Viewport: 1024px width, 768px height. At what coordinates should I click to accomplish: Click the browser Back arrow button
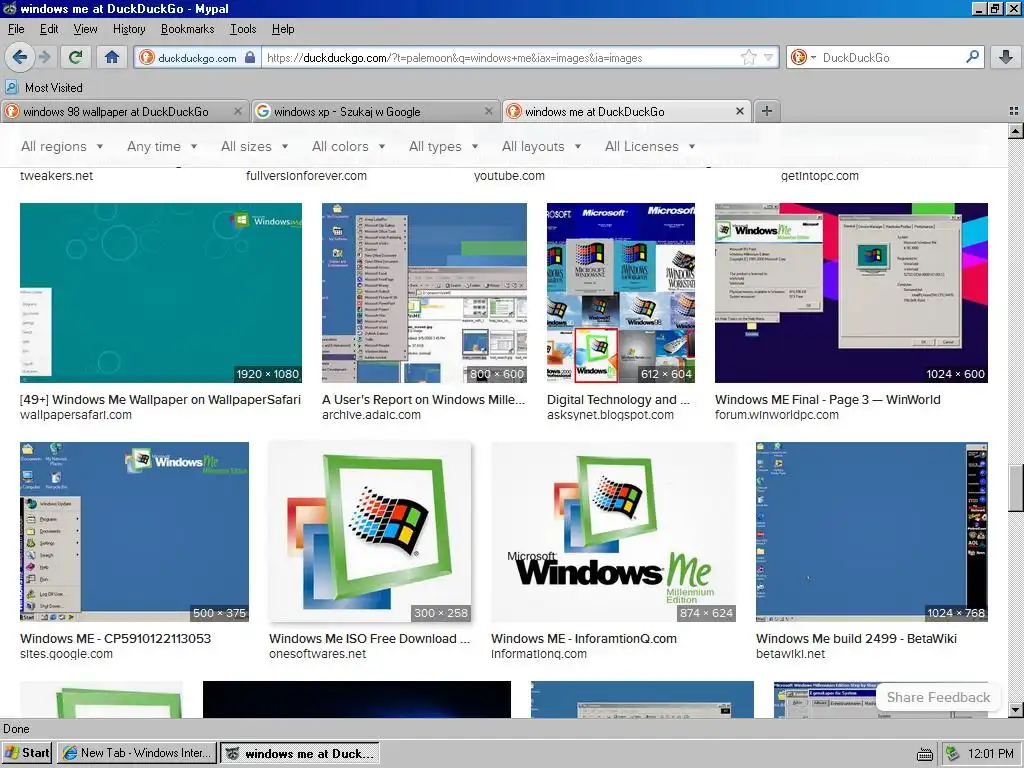coord(20,57)
